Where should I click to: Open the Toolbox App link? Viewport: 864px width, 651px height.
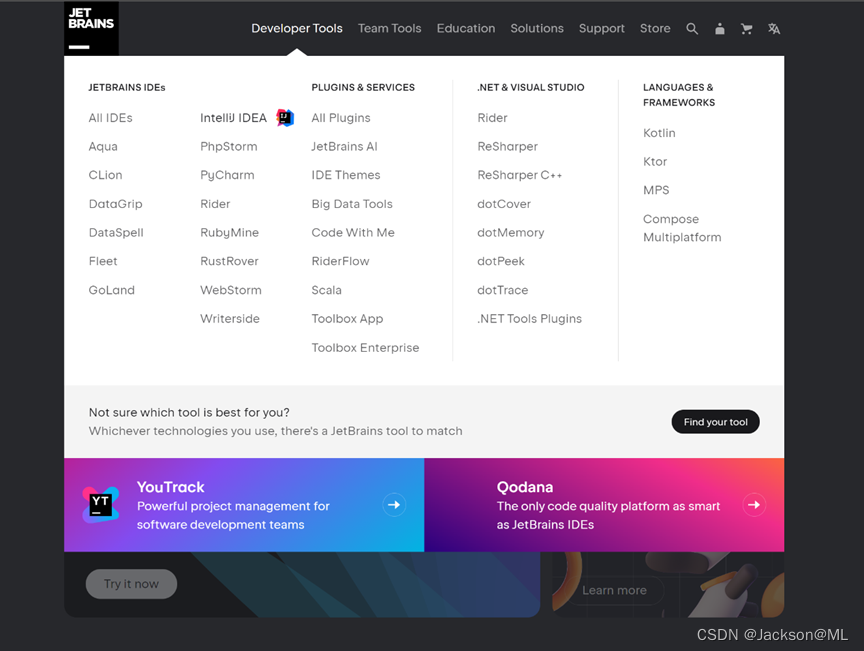(347, 319)
